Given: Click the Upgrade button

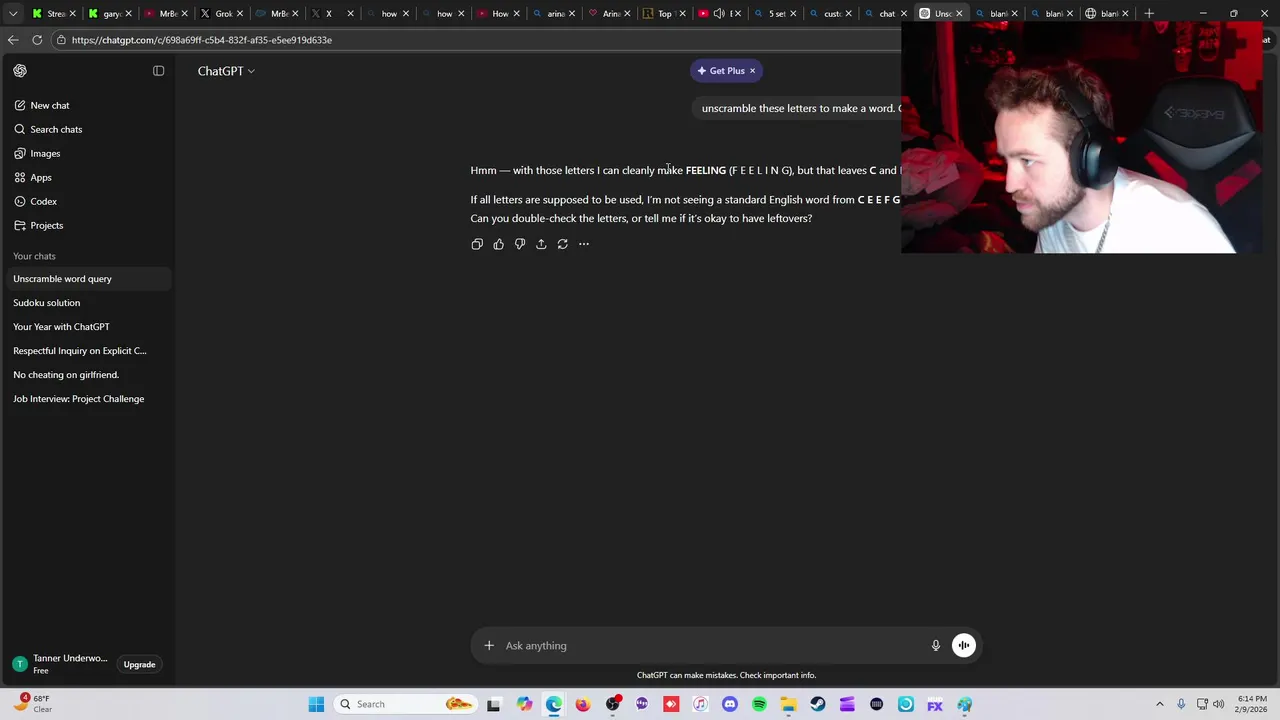Looking at the screenshot, I should 139,665.
